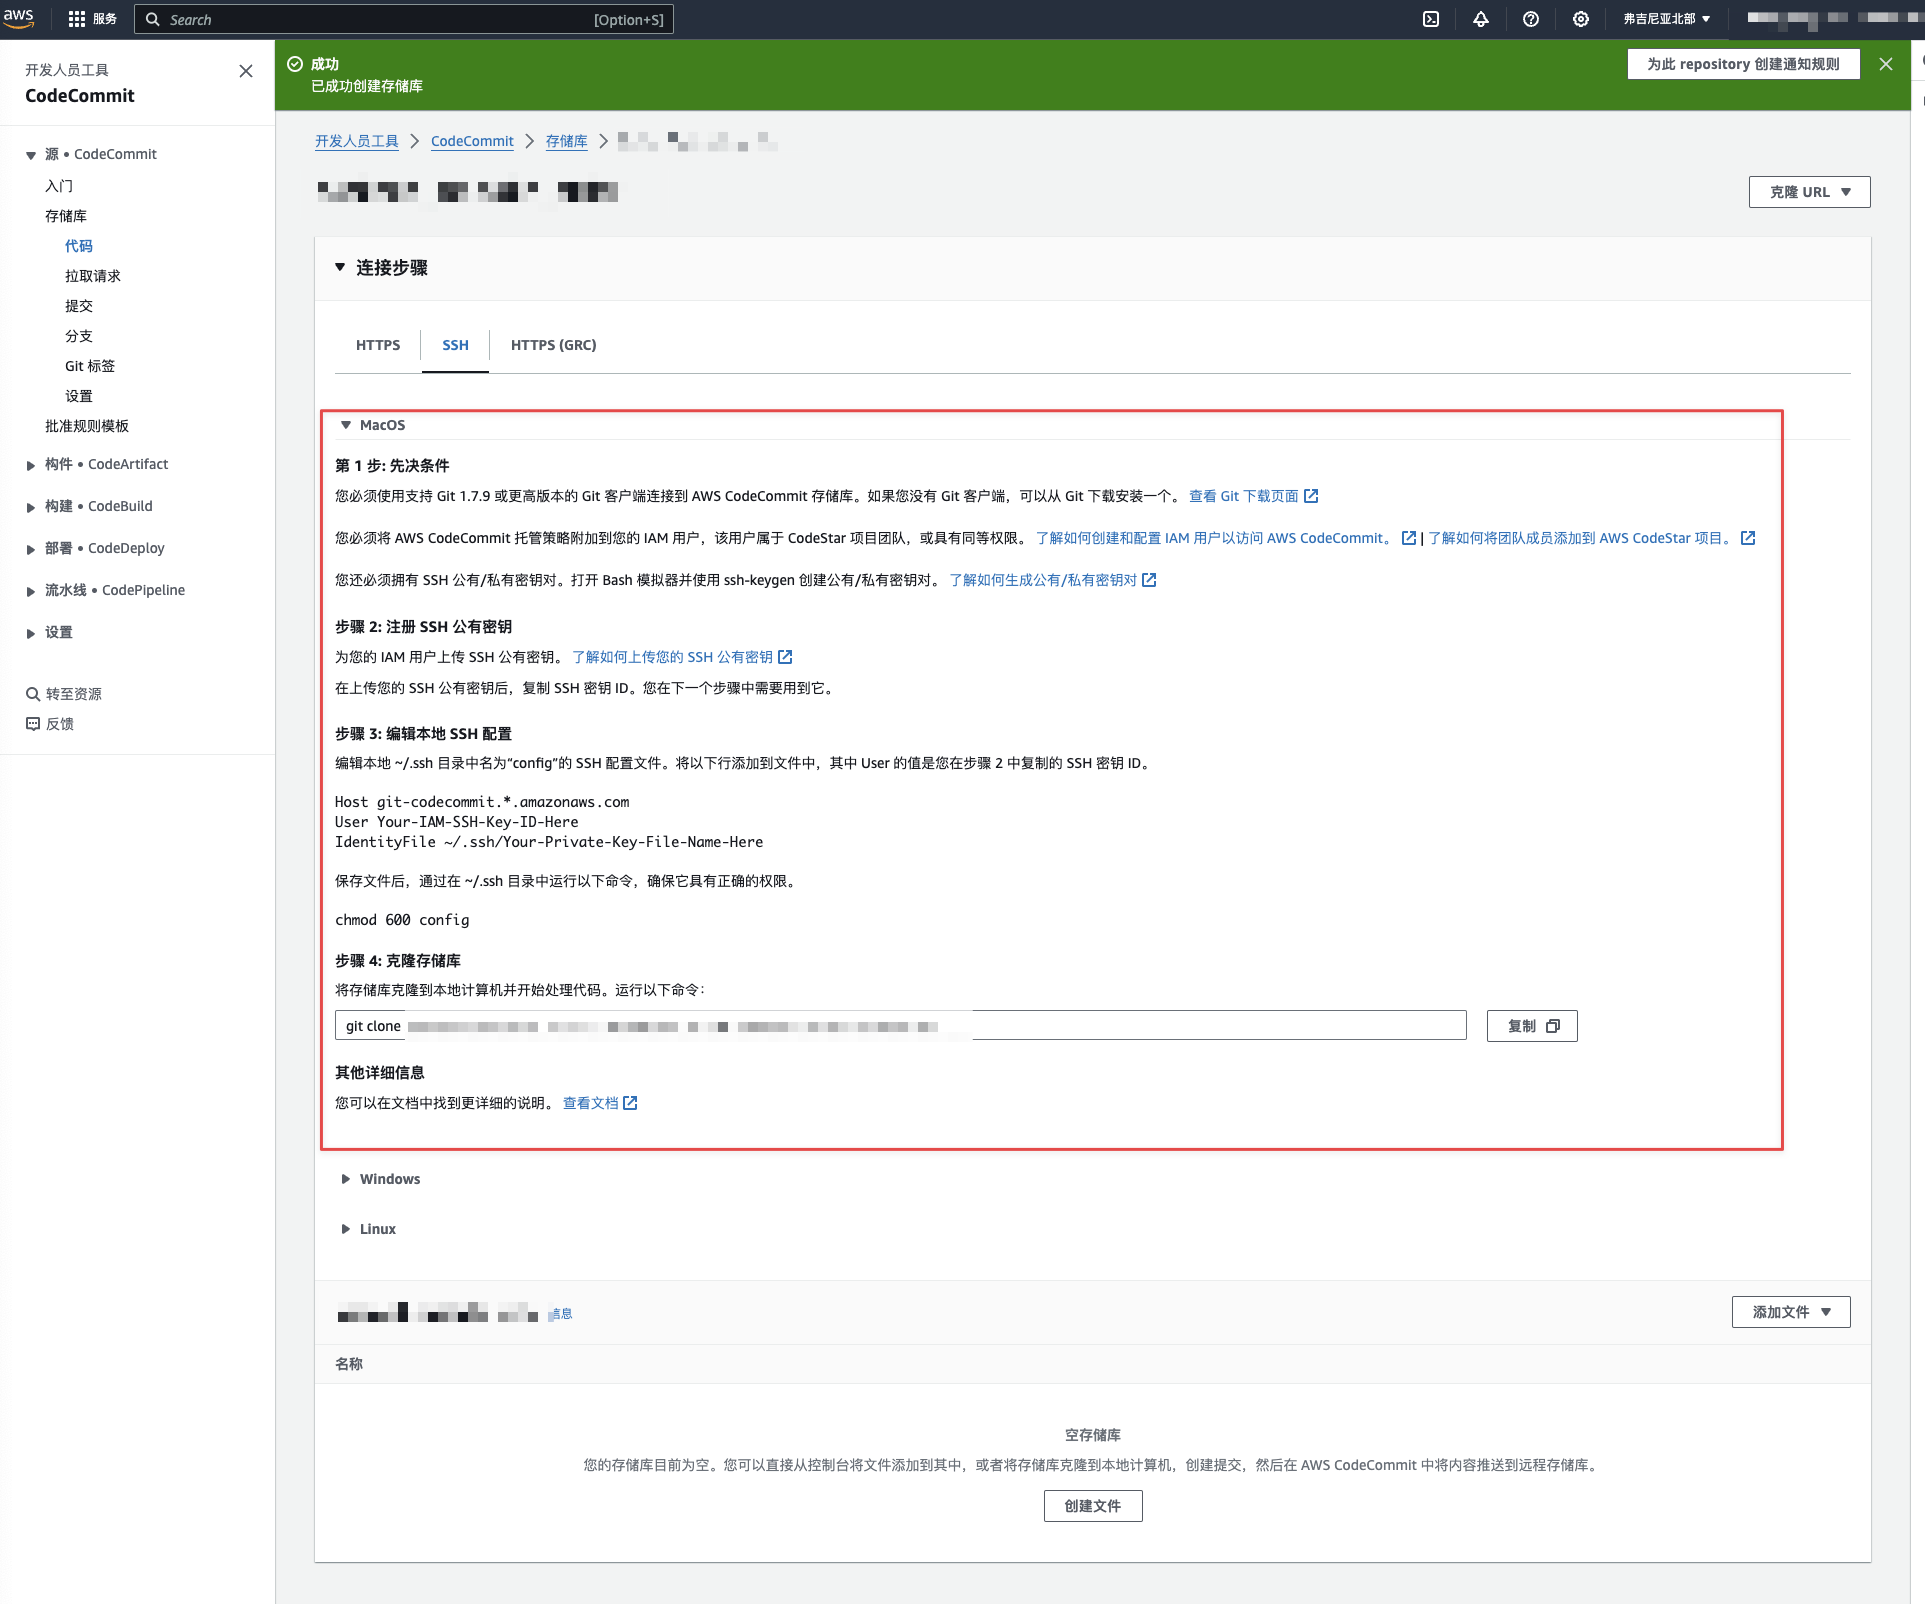The width and height of the screenshot is (1925, 1604).
Task: Open the 服务 menu label
Action: pos(105,19)
